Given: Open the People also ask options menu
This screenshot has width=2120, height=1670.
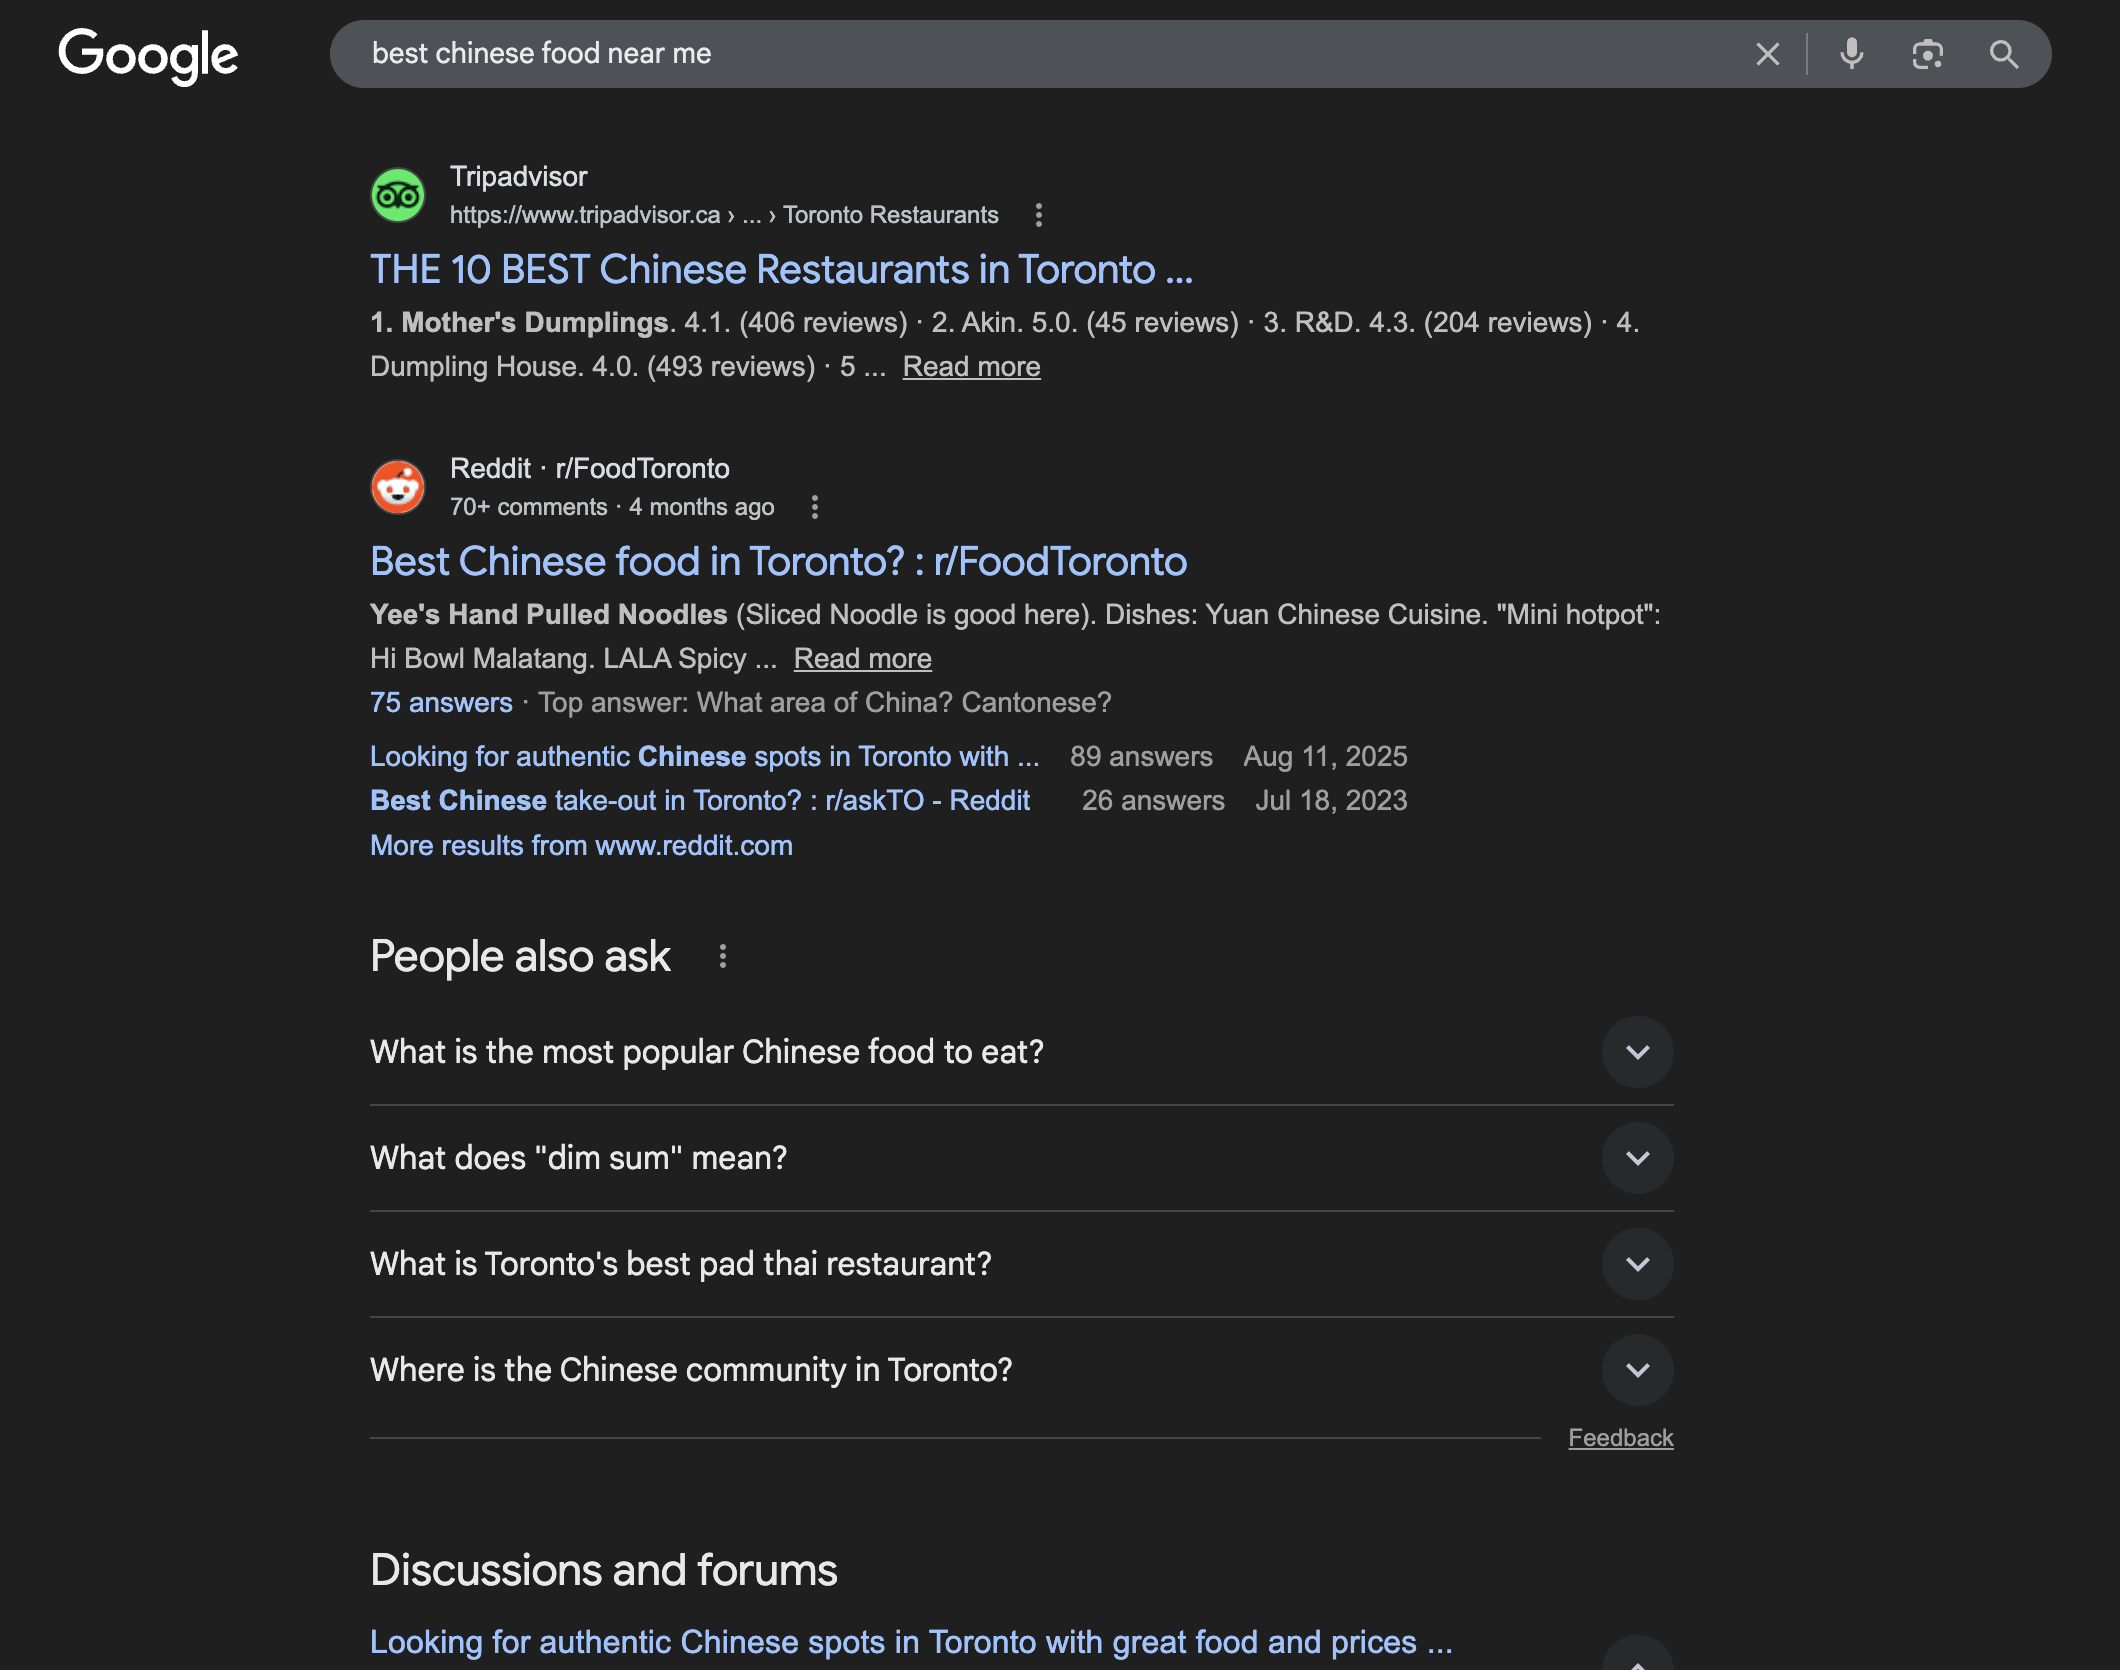Looking at the screenshot, I should pyautogui.click(x=722, y=957).
